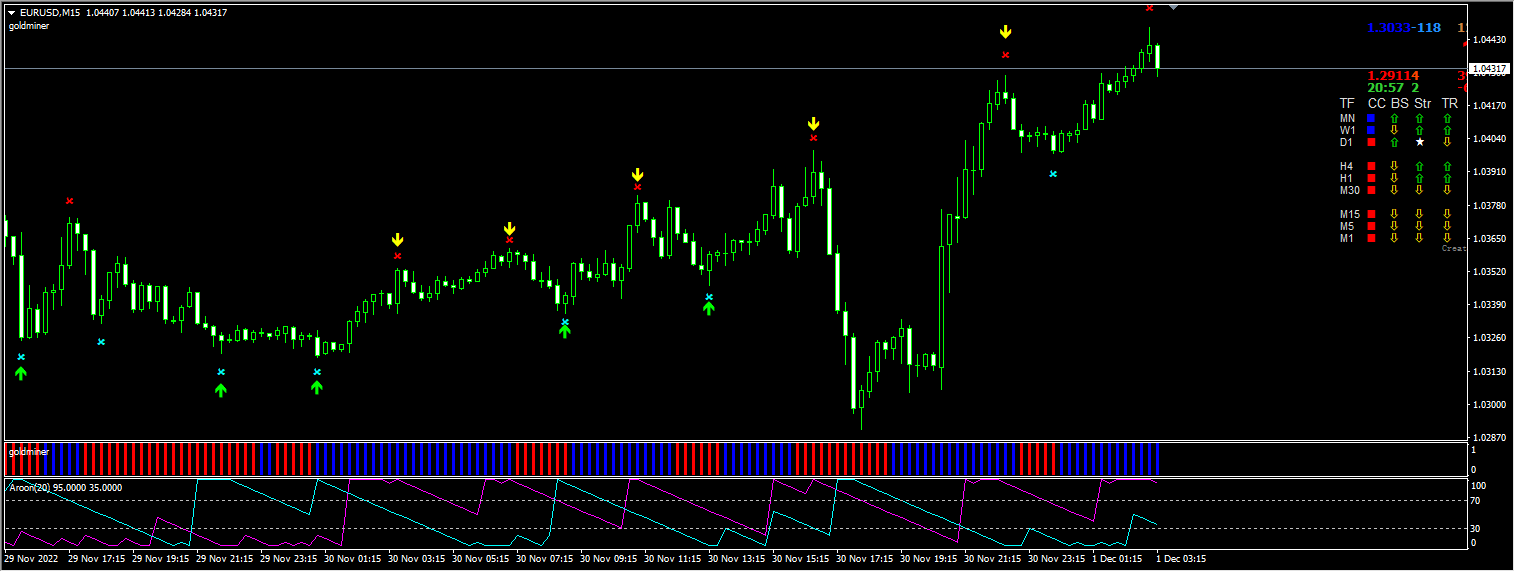Click the W1 row Str up arrow
Image resolution: width=1515 pixels, height=572 pixels.
pyautogui.click(x=1421, y=130)
